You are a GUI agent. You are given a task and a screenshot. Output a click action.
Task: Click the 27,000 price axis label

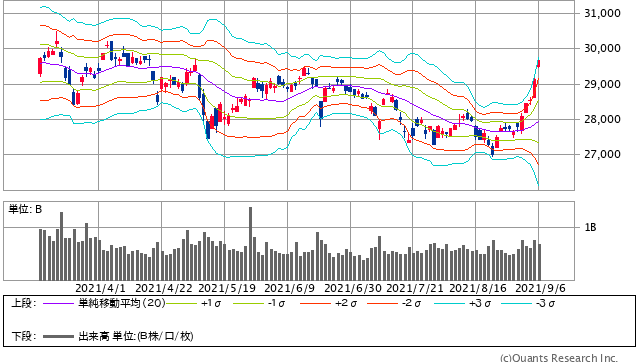coord(602,154)
